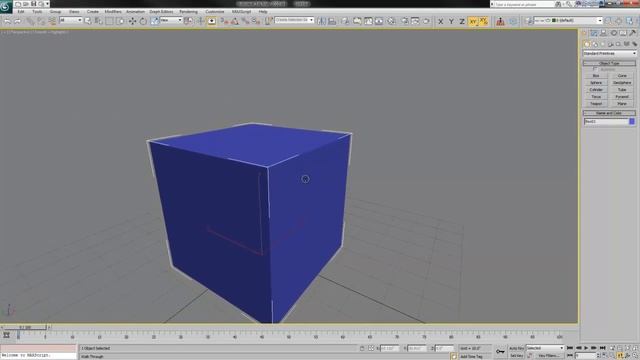Open the layer '0 (default)' dropdown

click(568, 20)
